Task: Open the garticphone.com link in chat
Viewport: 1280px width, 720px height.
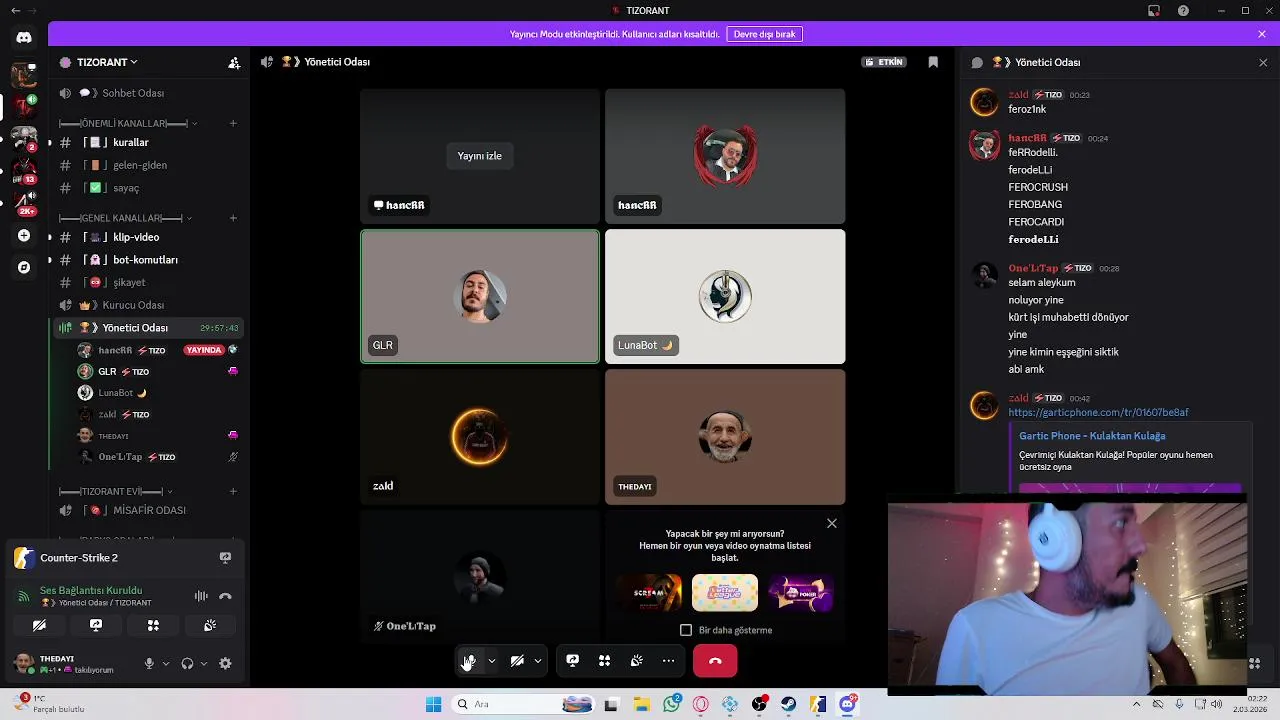Action: pyautogui.click(x=1098, y=412)
